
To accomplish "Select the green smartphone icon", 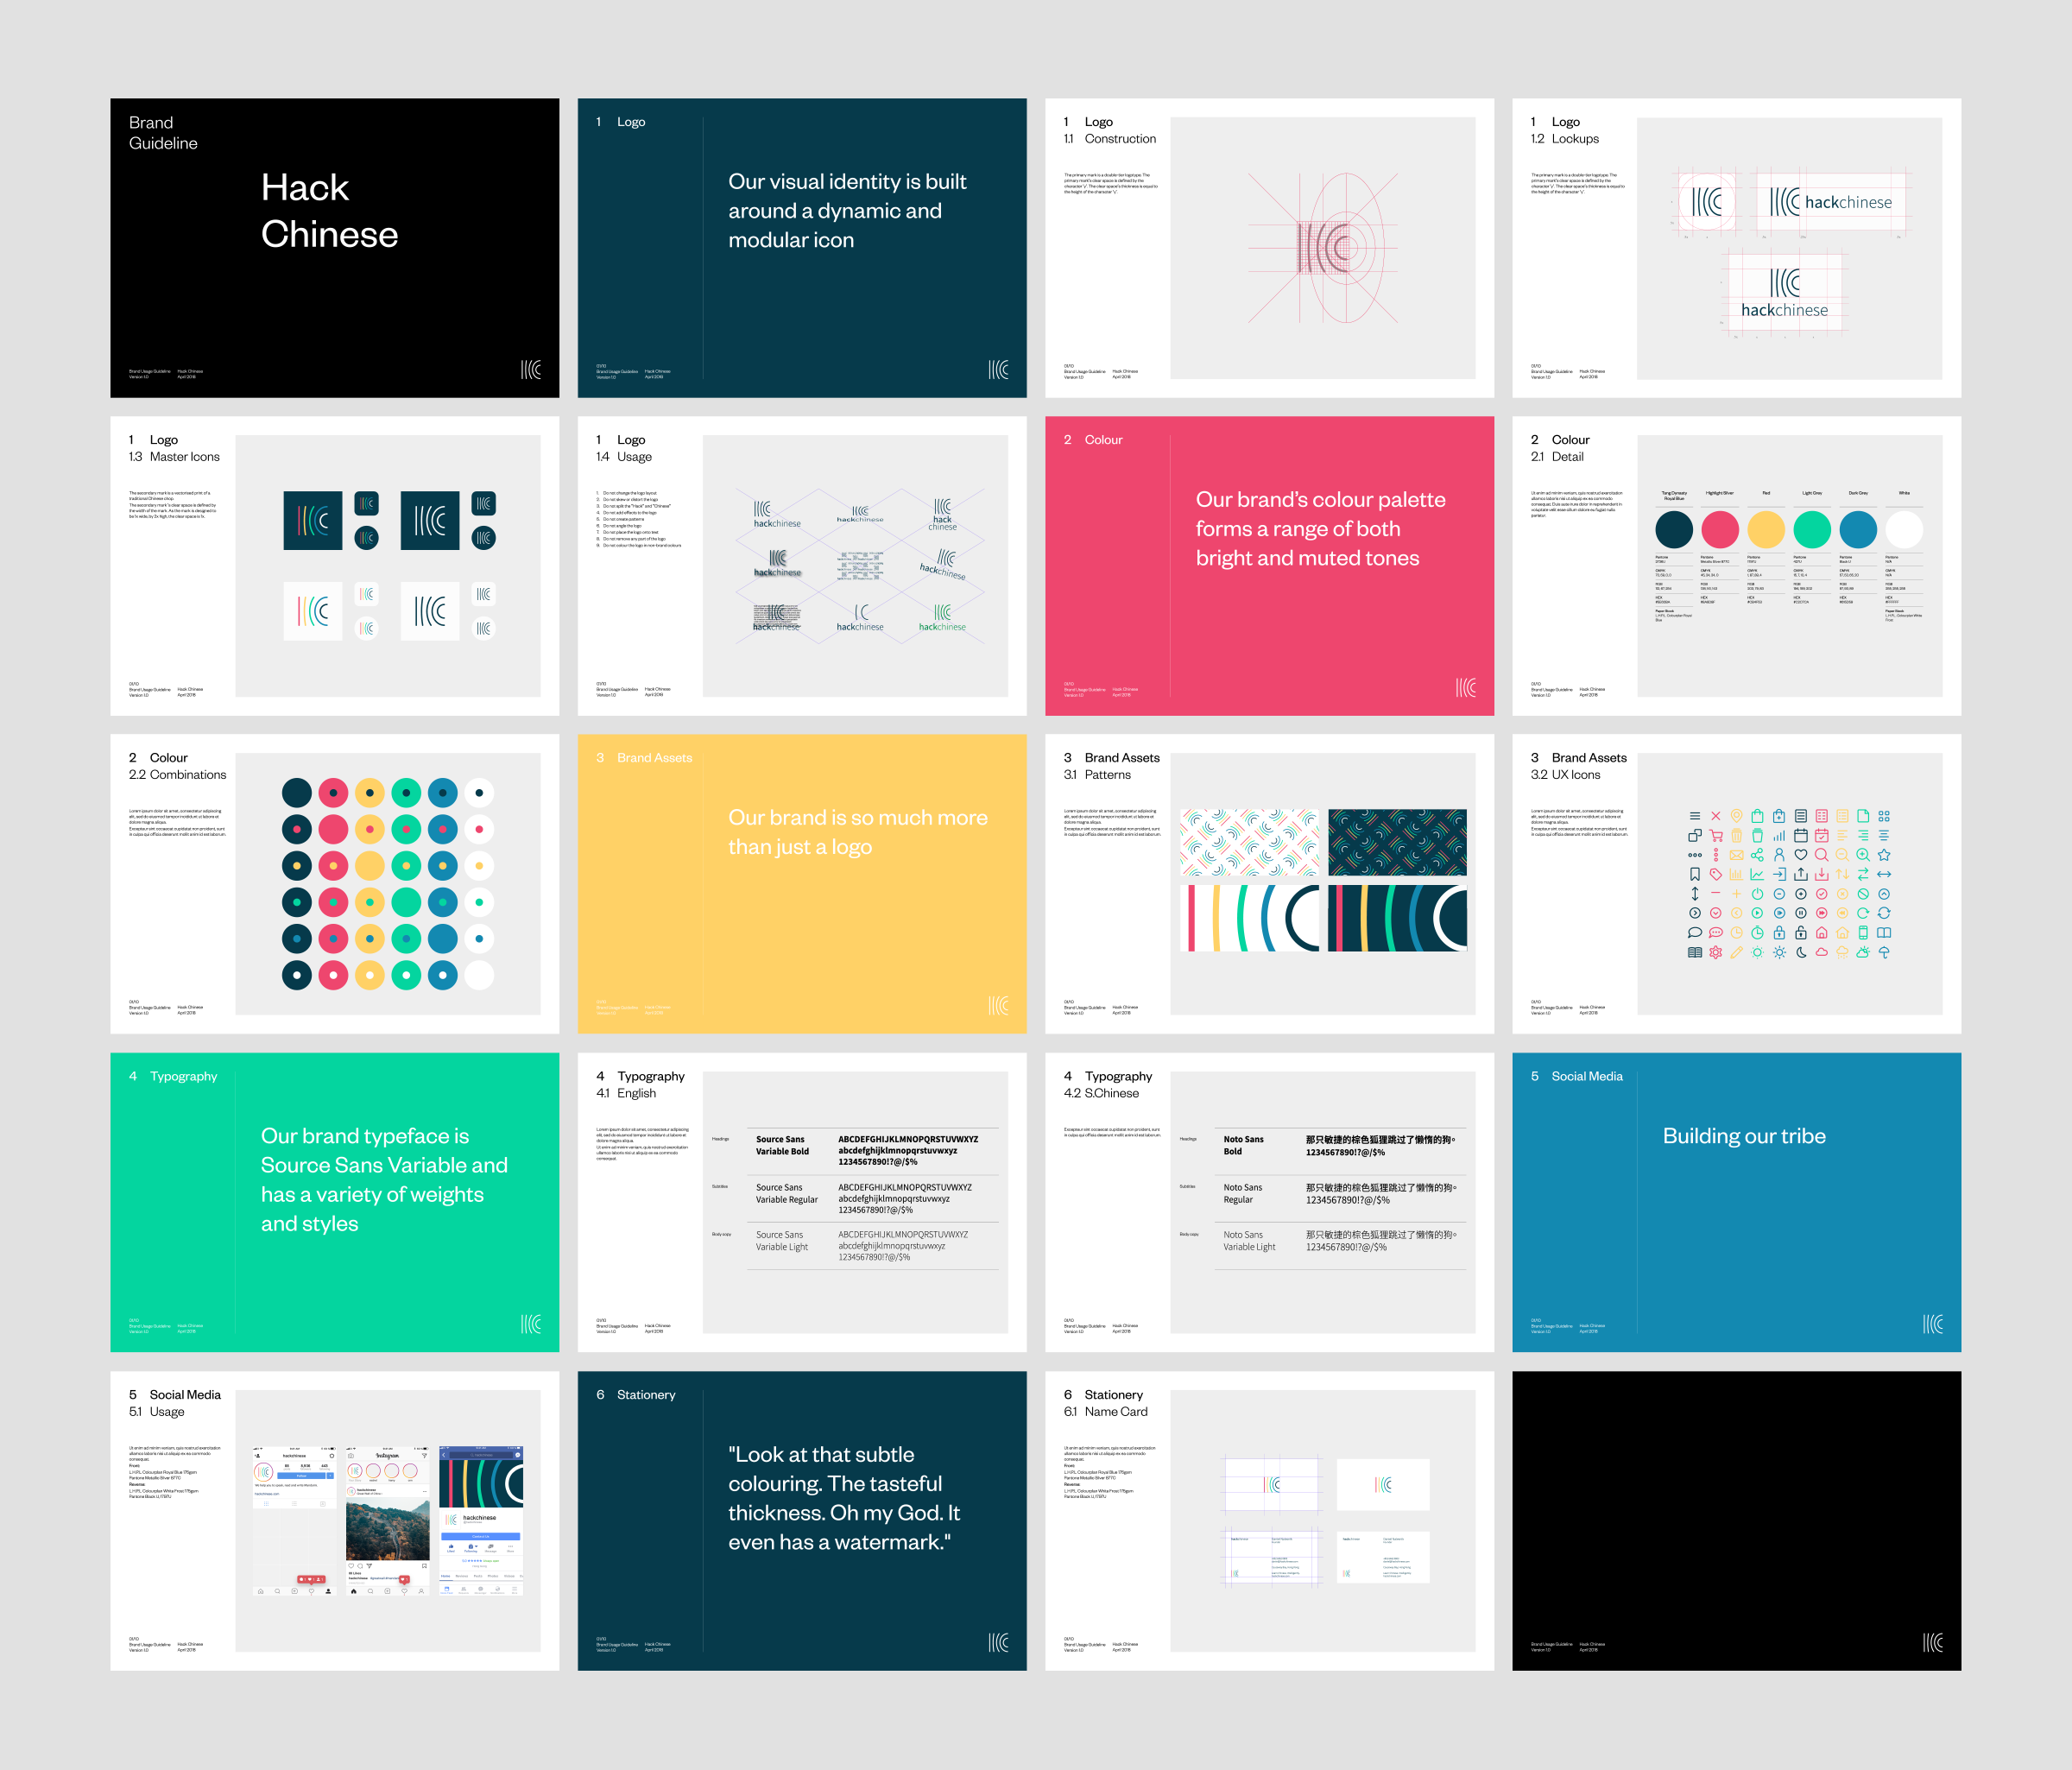I will point(1863,933).
